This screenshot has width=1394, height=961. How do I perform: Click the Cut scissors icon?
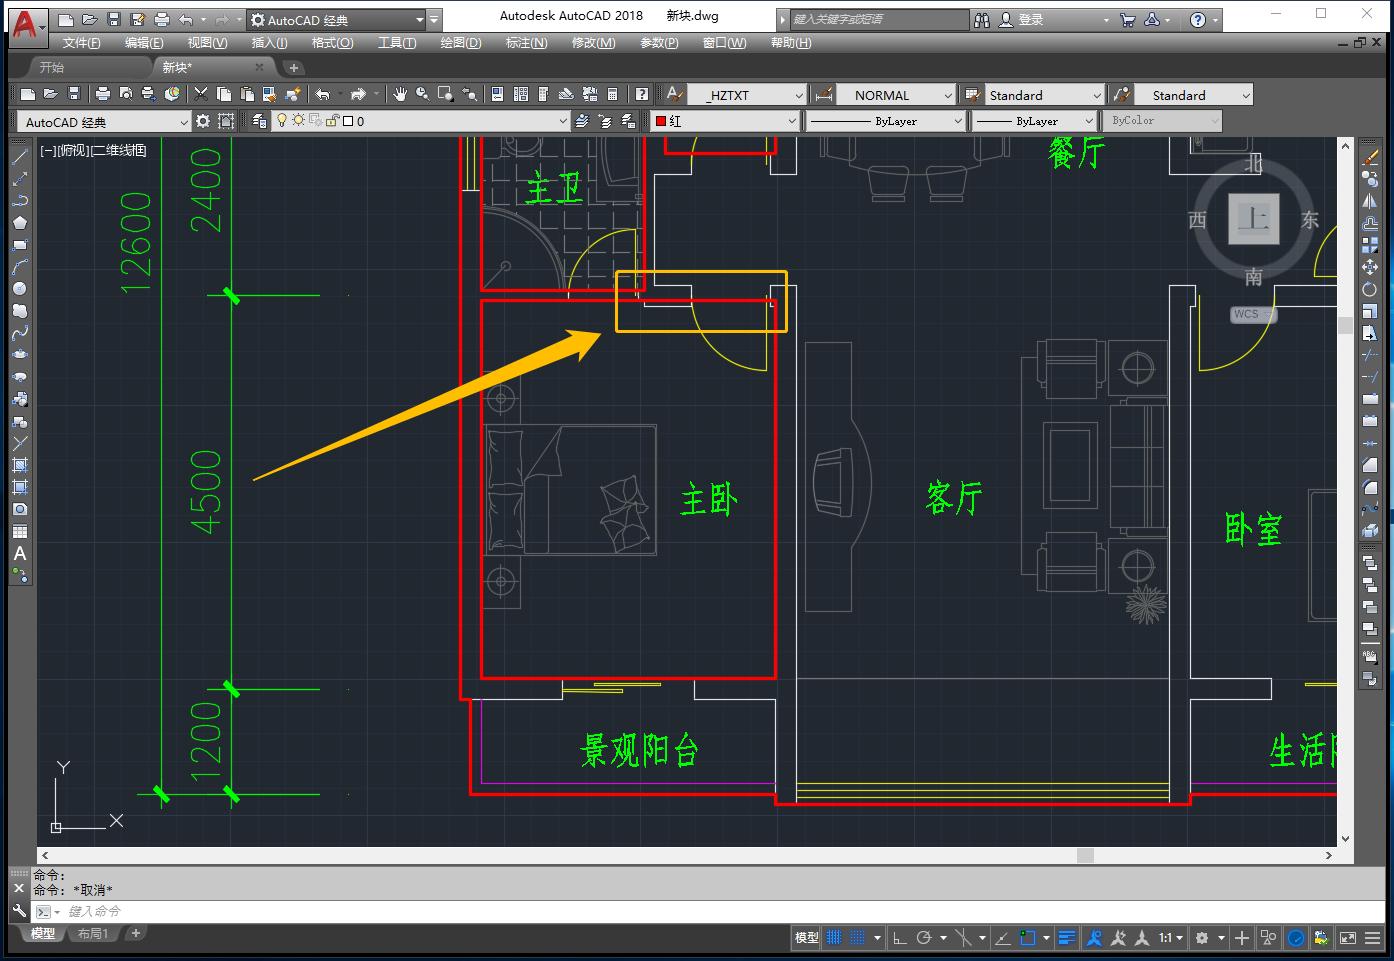[201, 94]
